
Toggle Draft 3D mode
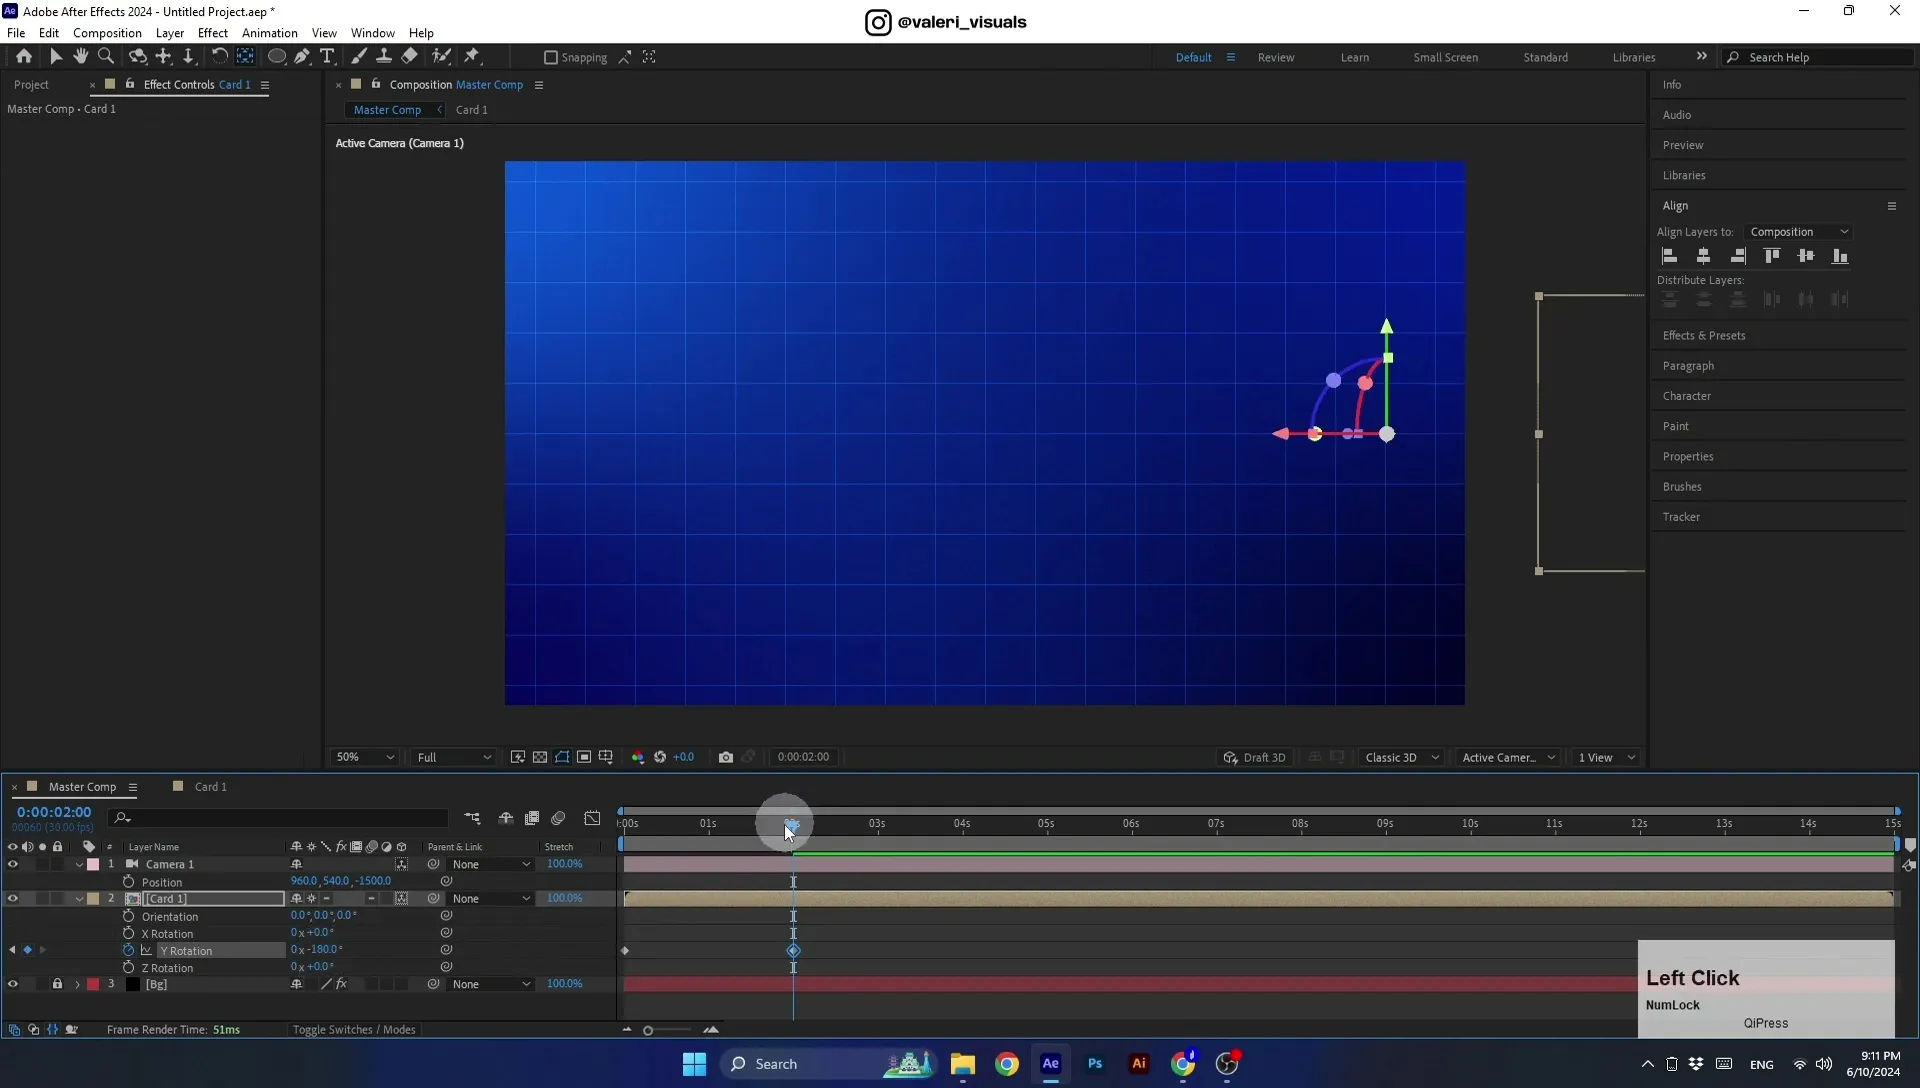tap(1254, 757)
